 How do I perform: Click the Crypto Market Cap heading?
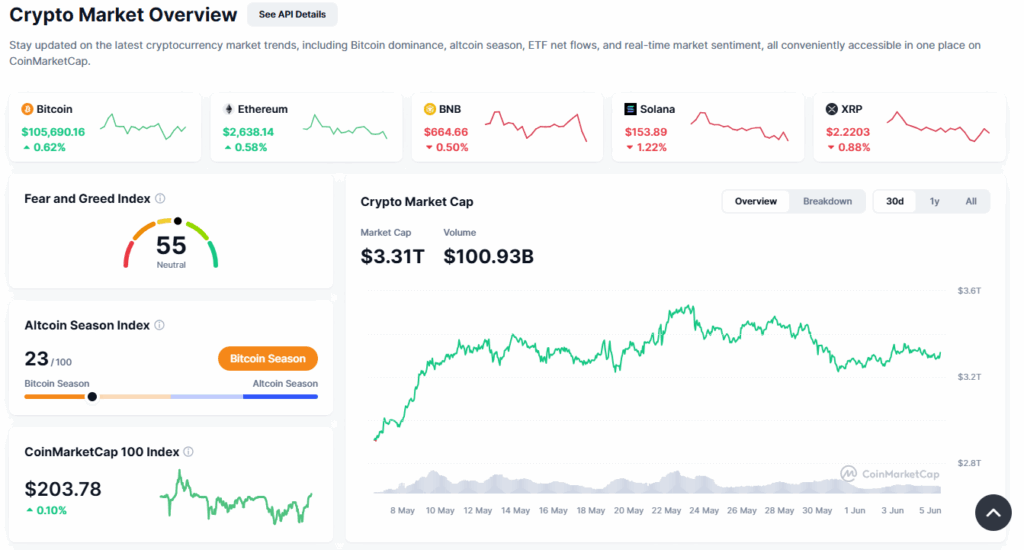pos(417,202)
